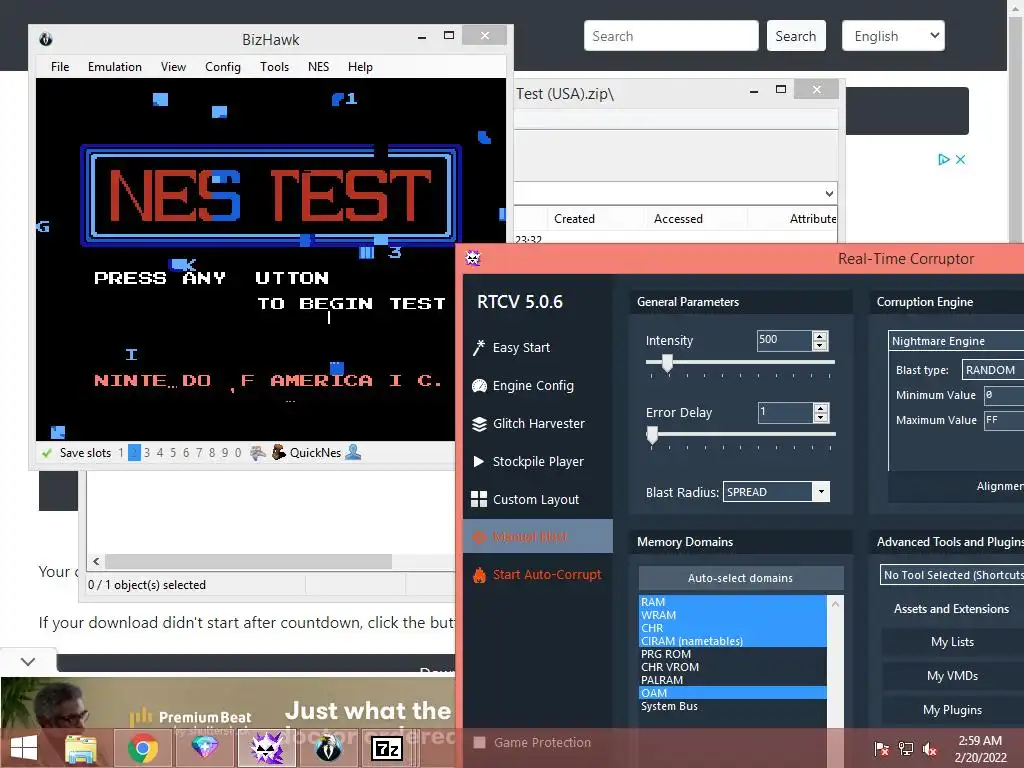Click Auto-select domains button
1024x768 pixels.
tap(741, 578)
